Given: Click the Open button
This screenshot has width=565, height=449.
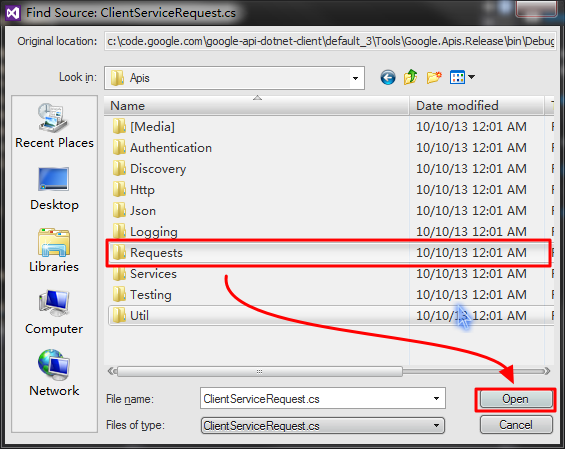Looking at the screenshot, I should coord(516,399).
